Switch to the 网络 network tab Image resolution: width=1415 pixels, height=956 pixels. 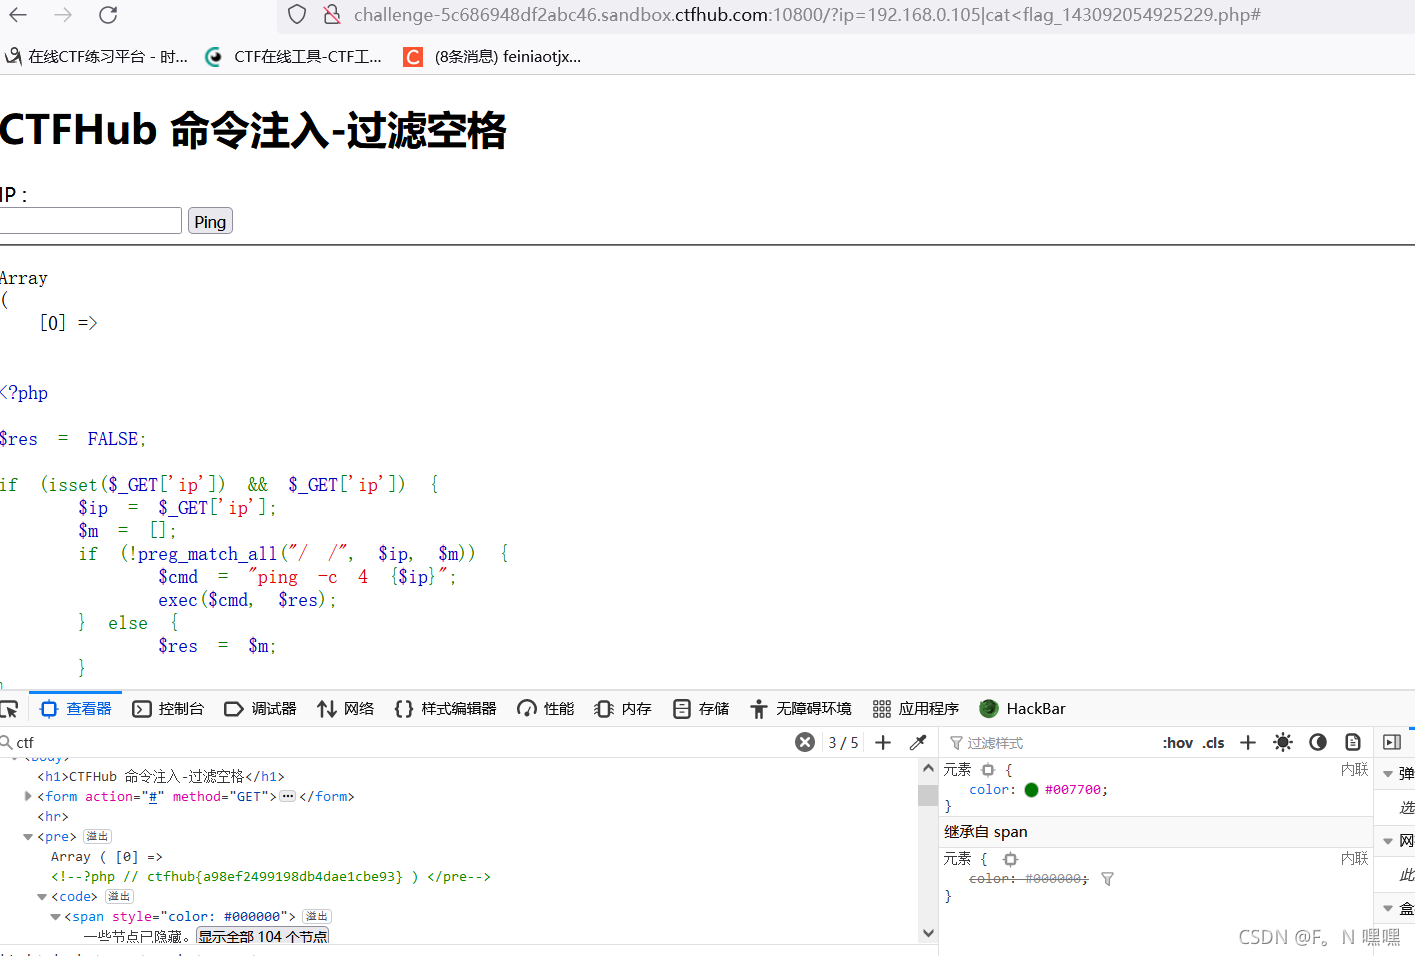click(346, 709)
